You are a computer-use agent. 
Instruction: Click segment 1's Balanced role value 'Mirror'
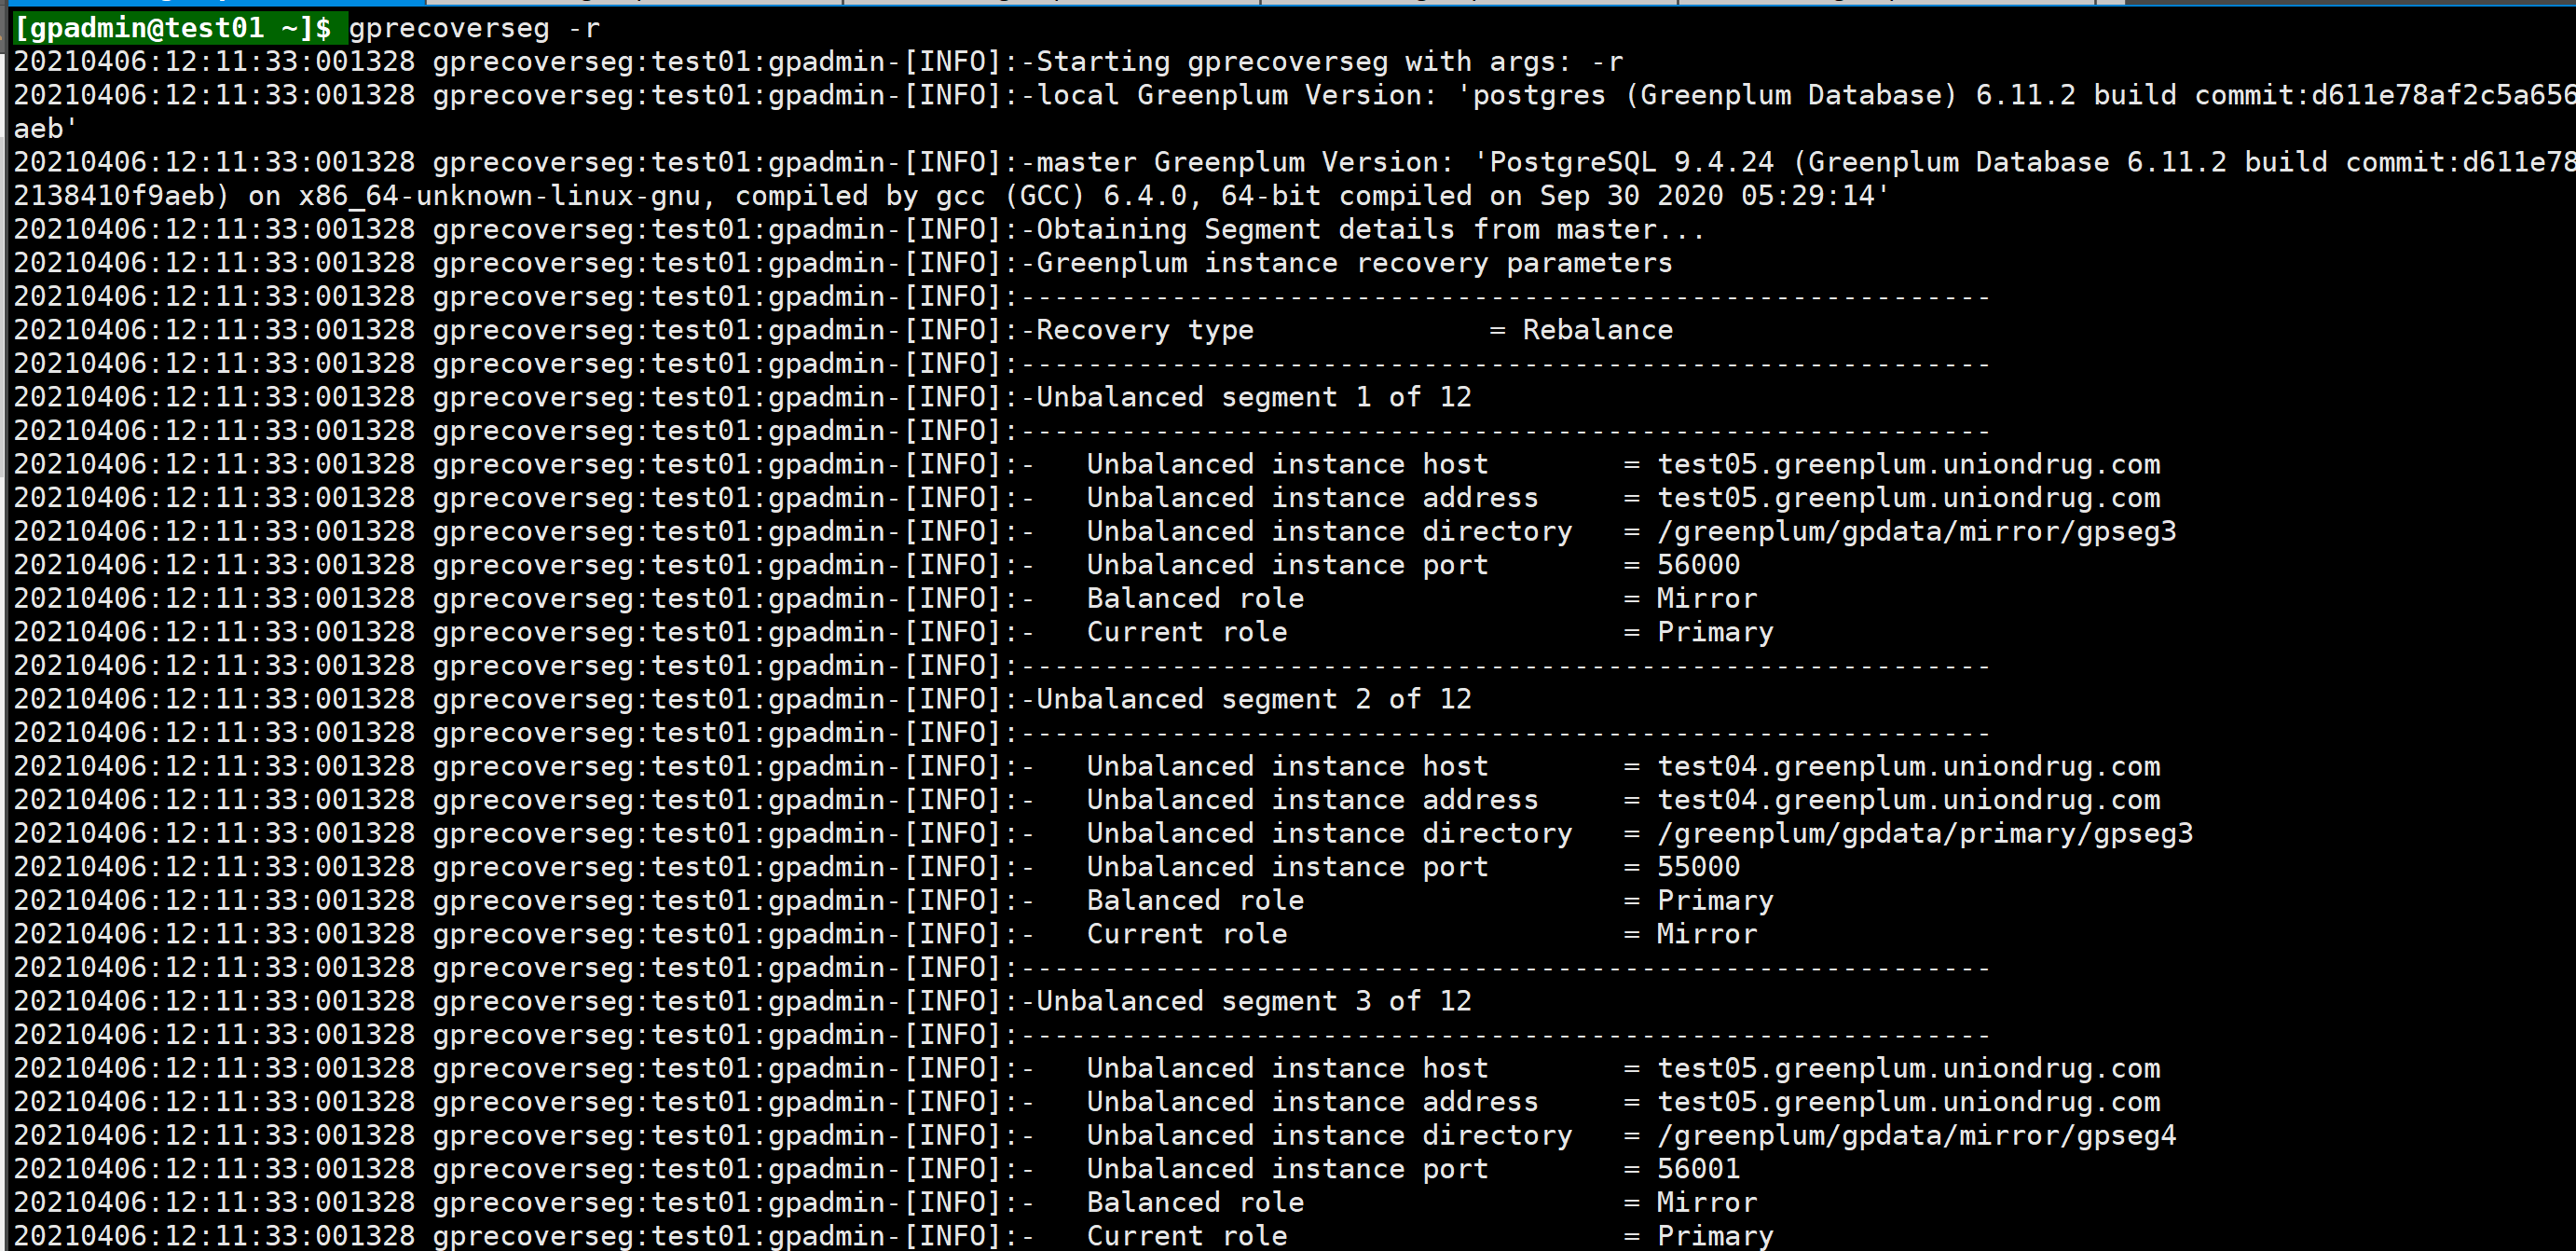(x=1707, y=598)
